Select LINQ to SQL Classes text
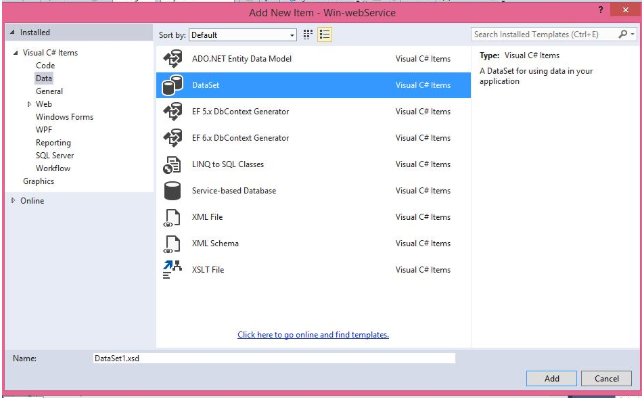This screenshot has height=398, width=644. tap(228, 164)
